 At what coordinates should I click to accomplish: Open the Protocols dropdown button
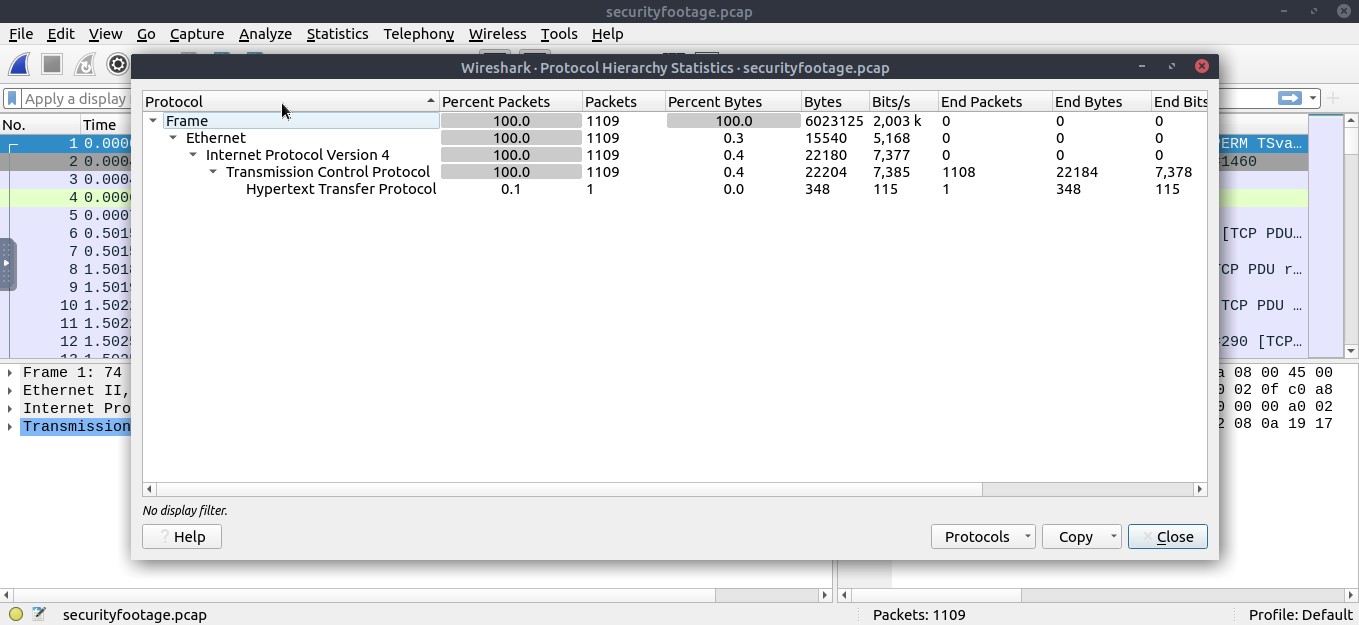coord(982,537)
